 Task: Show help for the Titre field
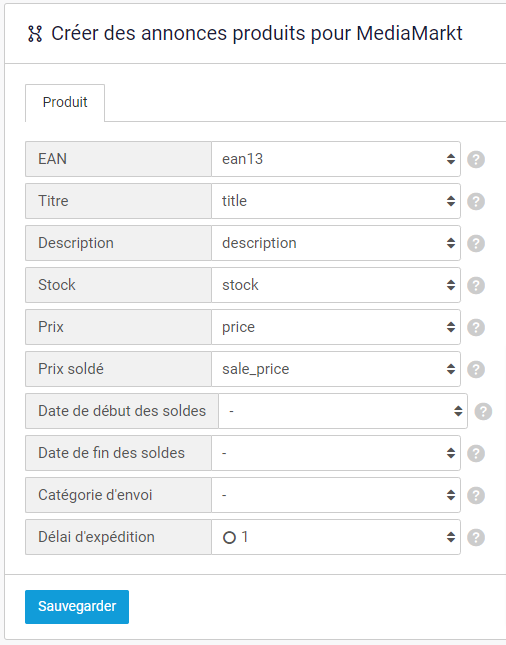[x=476, y=201]
